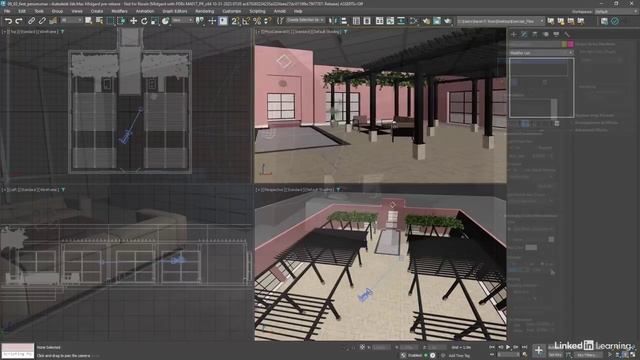The width and height of the screenshot is (640, 360).
Task: Open the Rendering menu
Action: coord(204,11)
